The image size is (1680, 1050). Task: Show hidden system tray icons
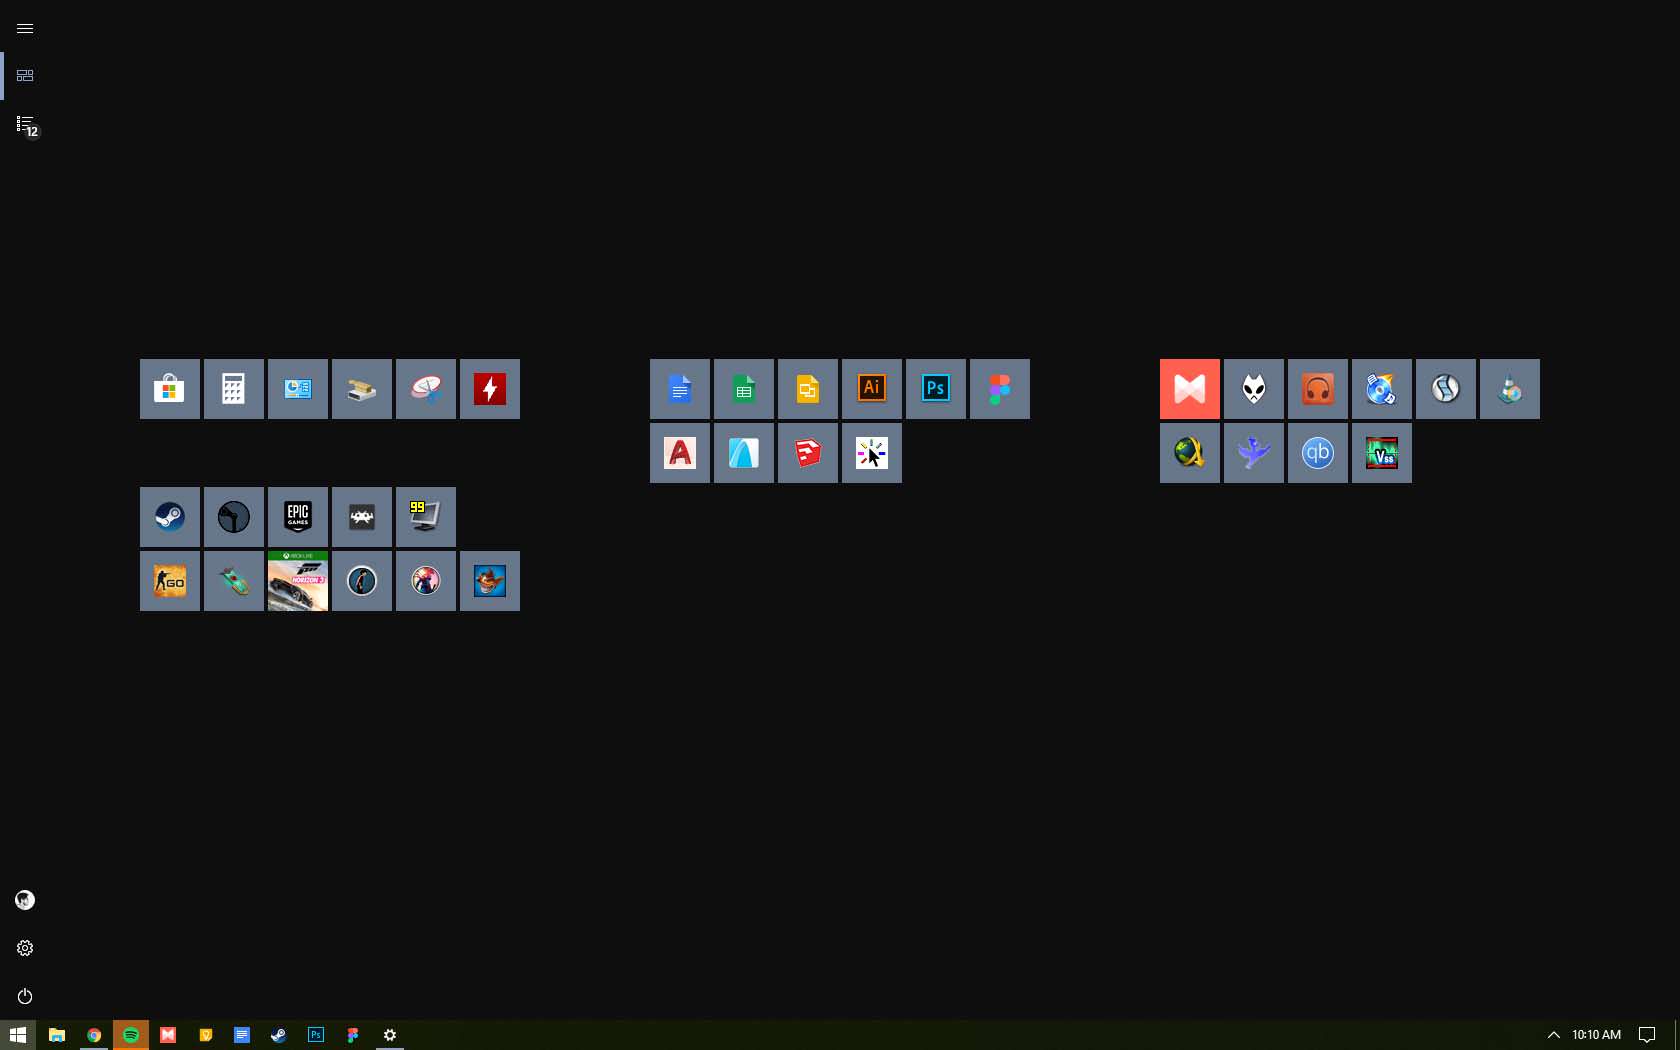(1553, 1035)
